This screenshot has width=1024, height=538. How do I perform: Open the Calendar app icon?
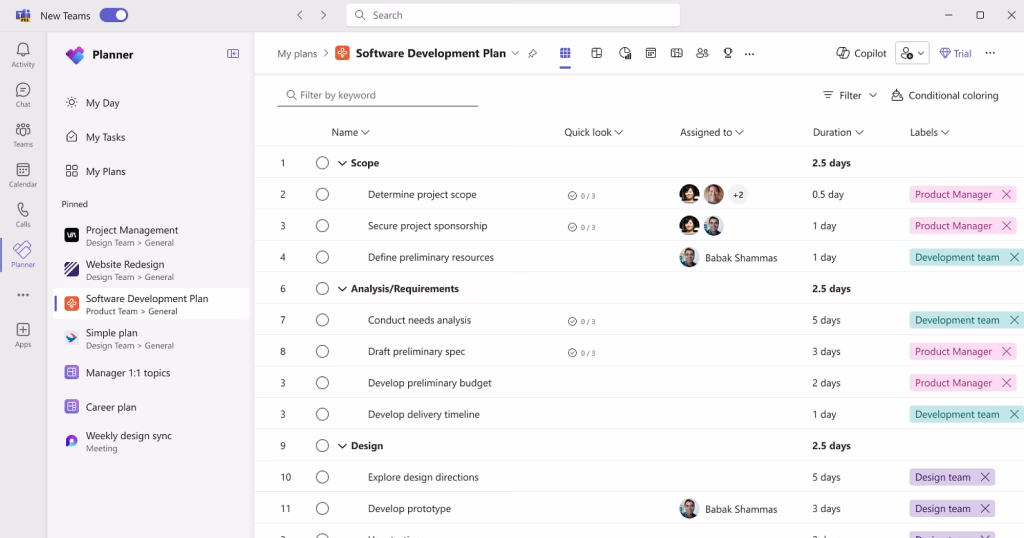(x=23, y=170)
